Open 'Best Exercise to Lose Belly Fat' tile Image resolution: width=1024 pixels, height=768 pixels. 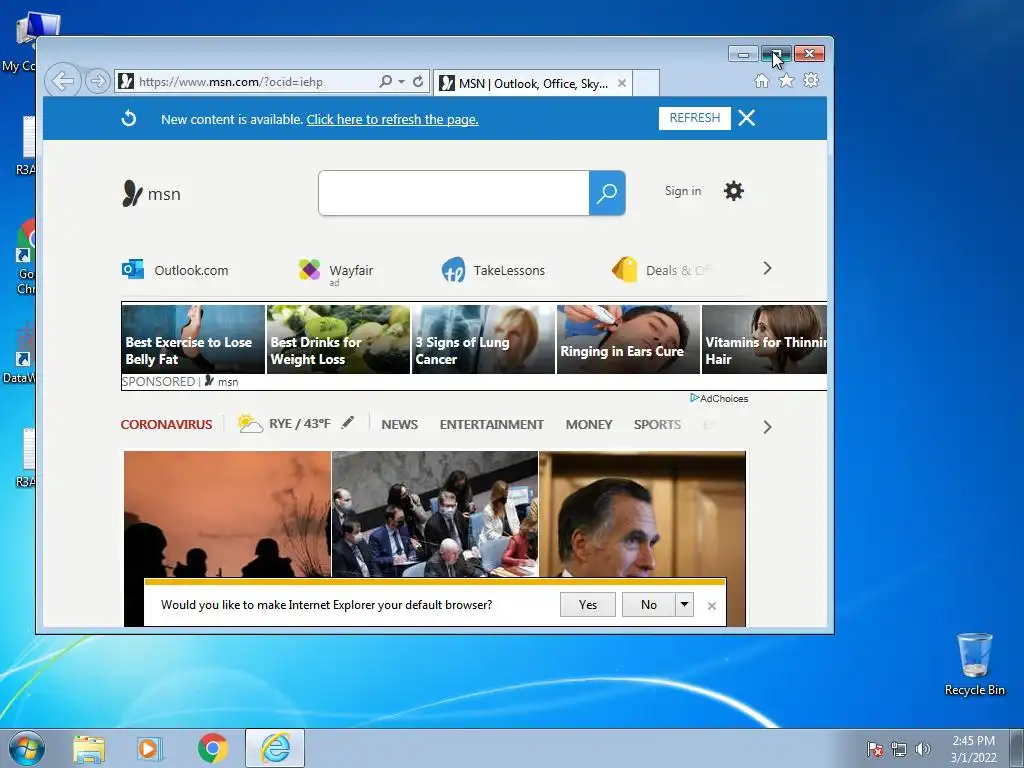pos(193,340)
